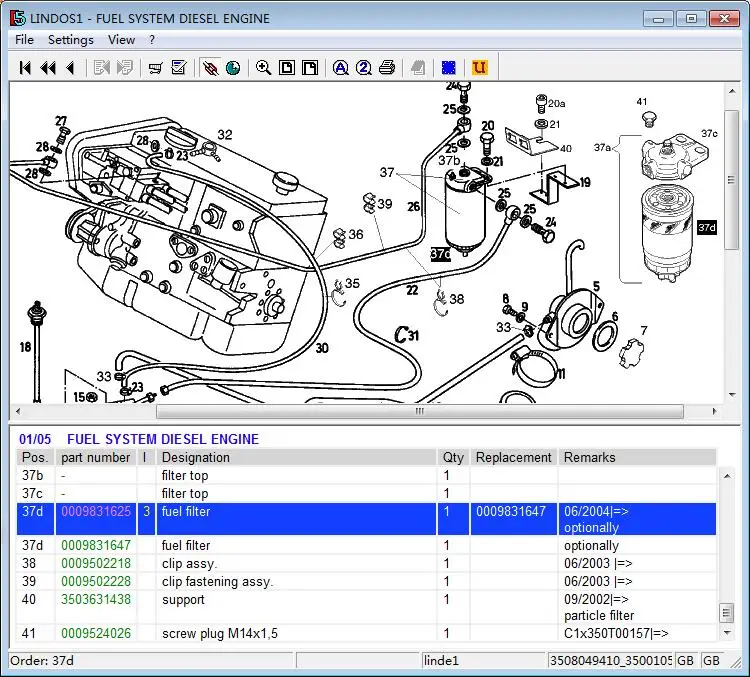Open the shopping cart icon
This screenshot has width=750, height=677.
click(x=155, y=68)
